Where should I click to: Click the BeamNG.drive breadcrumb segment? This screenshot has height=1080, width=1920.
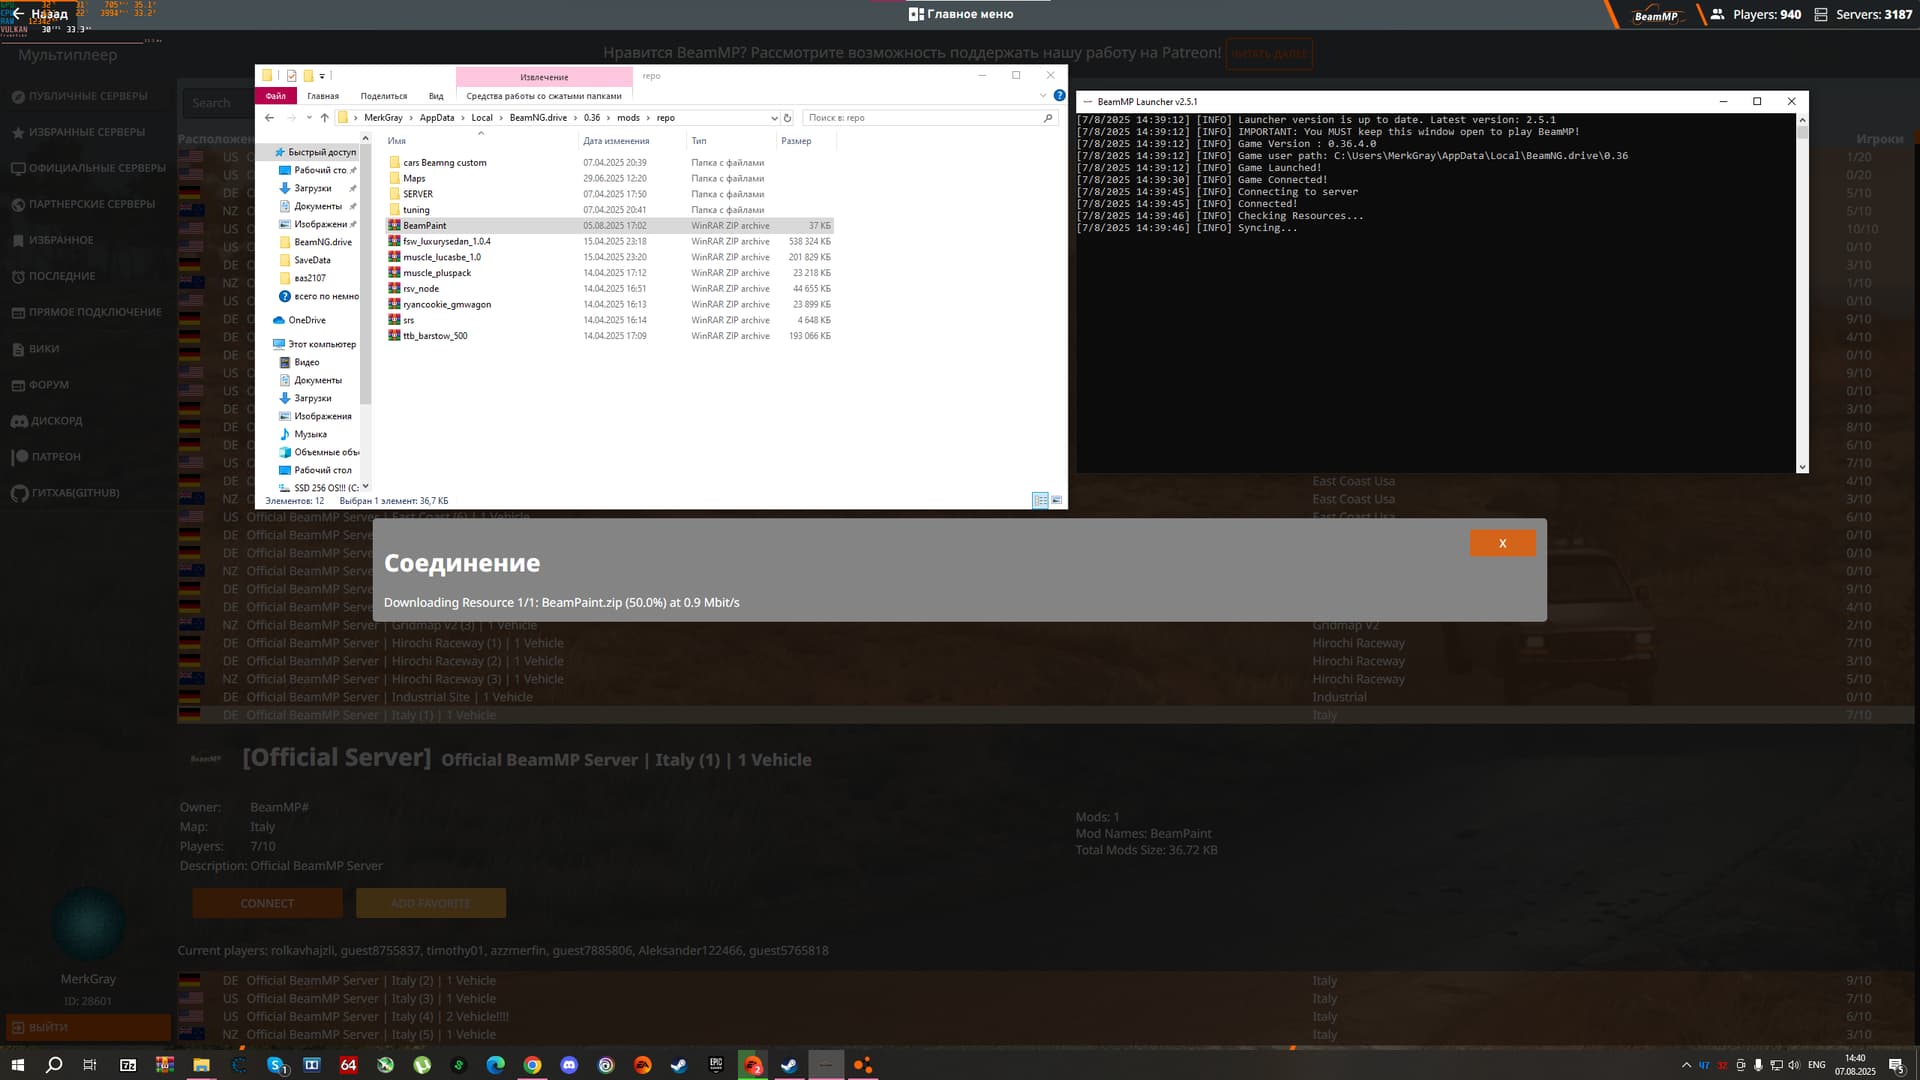coord(538,118)
